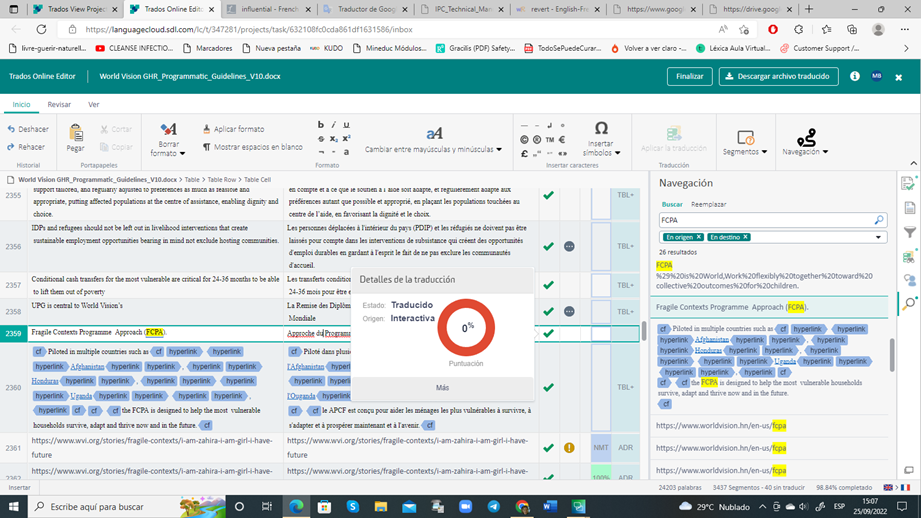
Task: Open the MB user avatar
Action: pos(876,76)
